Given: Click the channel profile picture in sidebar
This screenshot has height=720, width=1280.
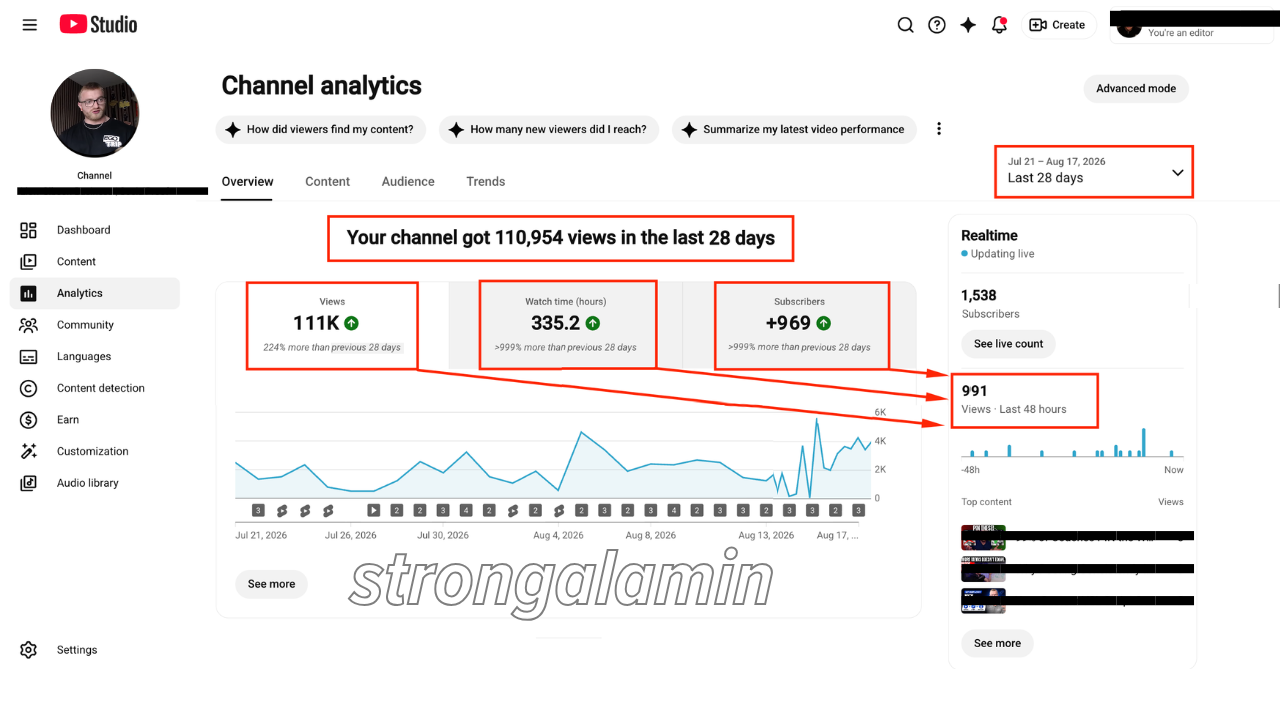Looking at the screenshot, I should tap(95, 114).
